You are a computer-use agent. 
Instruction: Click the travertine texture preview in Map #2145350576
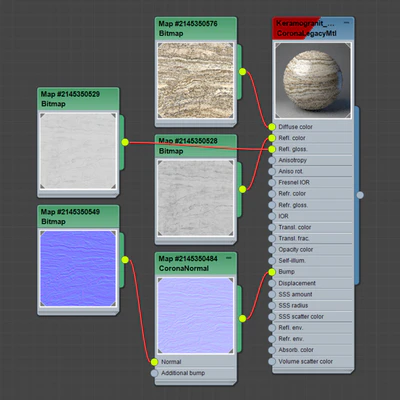point(196,80)
